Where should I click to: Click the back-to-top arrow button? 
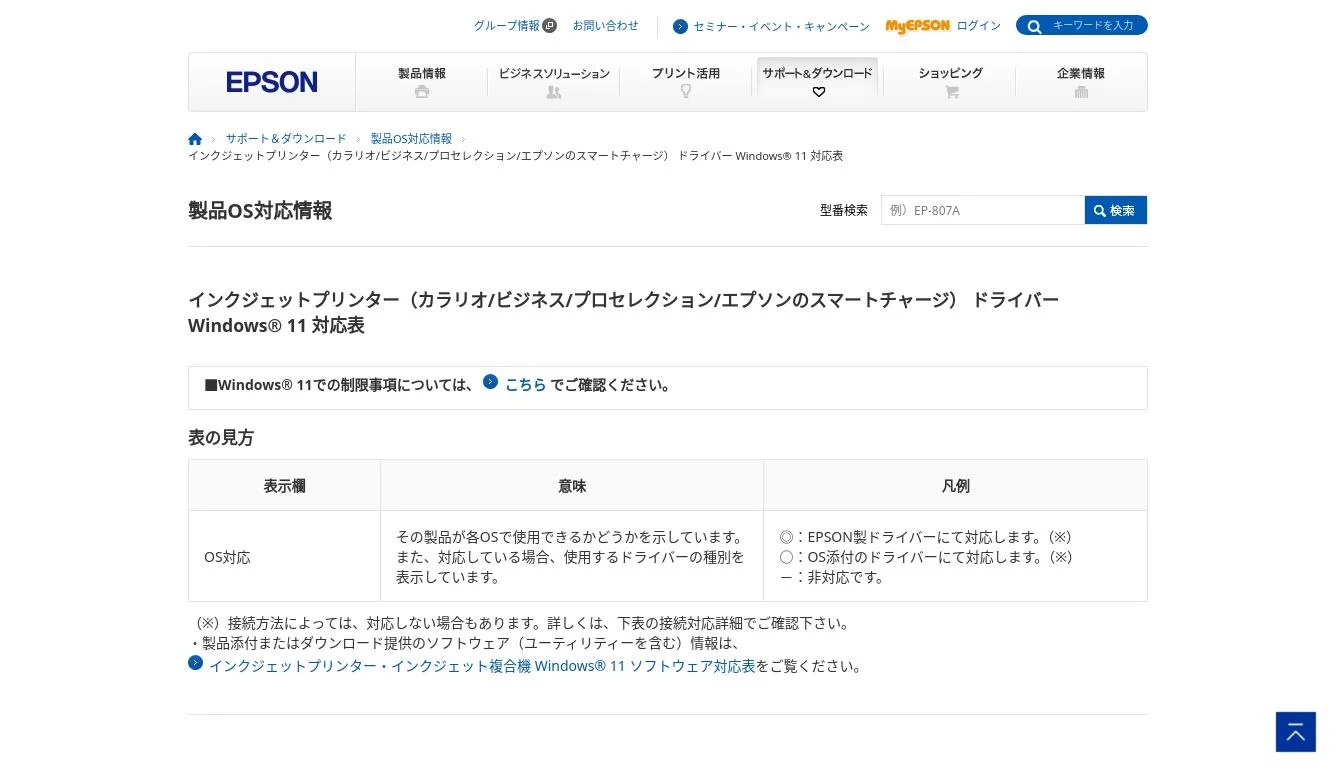pyautogui.click(x=1296, y=732)
